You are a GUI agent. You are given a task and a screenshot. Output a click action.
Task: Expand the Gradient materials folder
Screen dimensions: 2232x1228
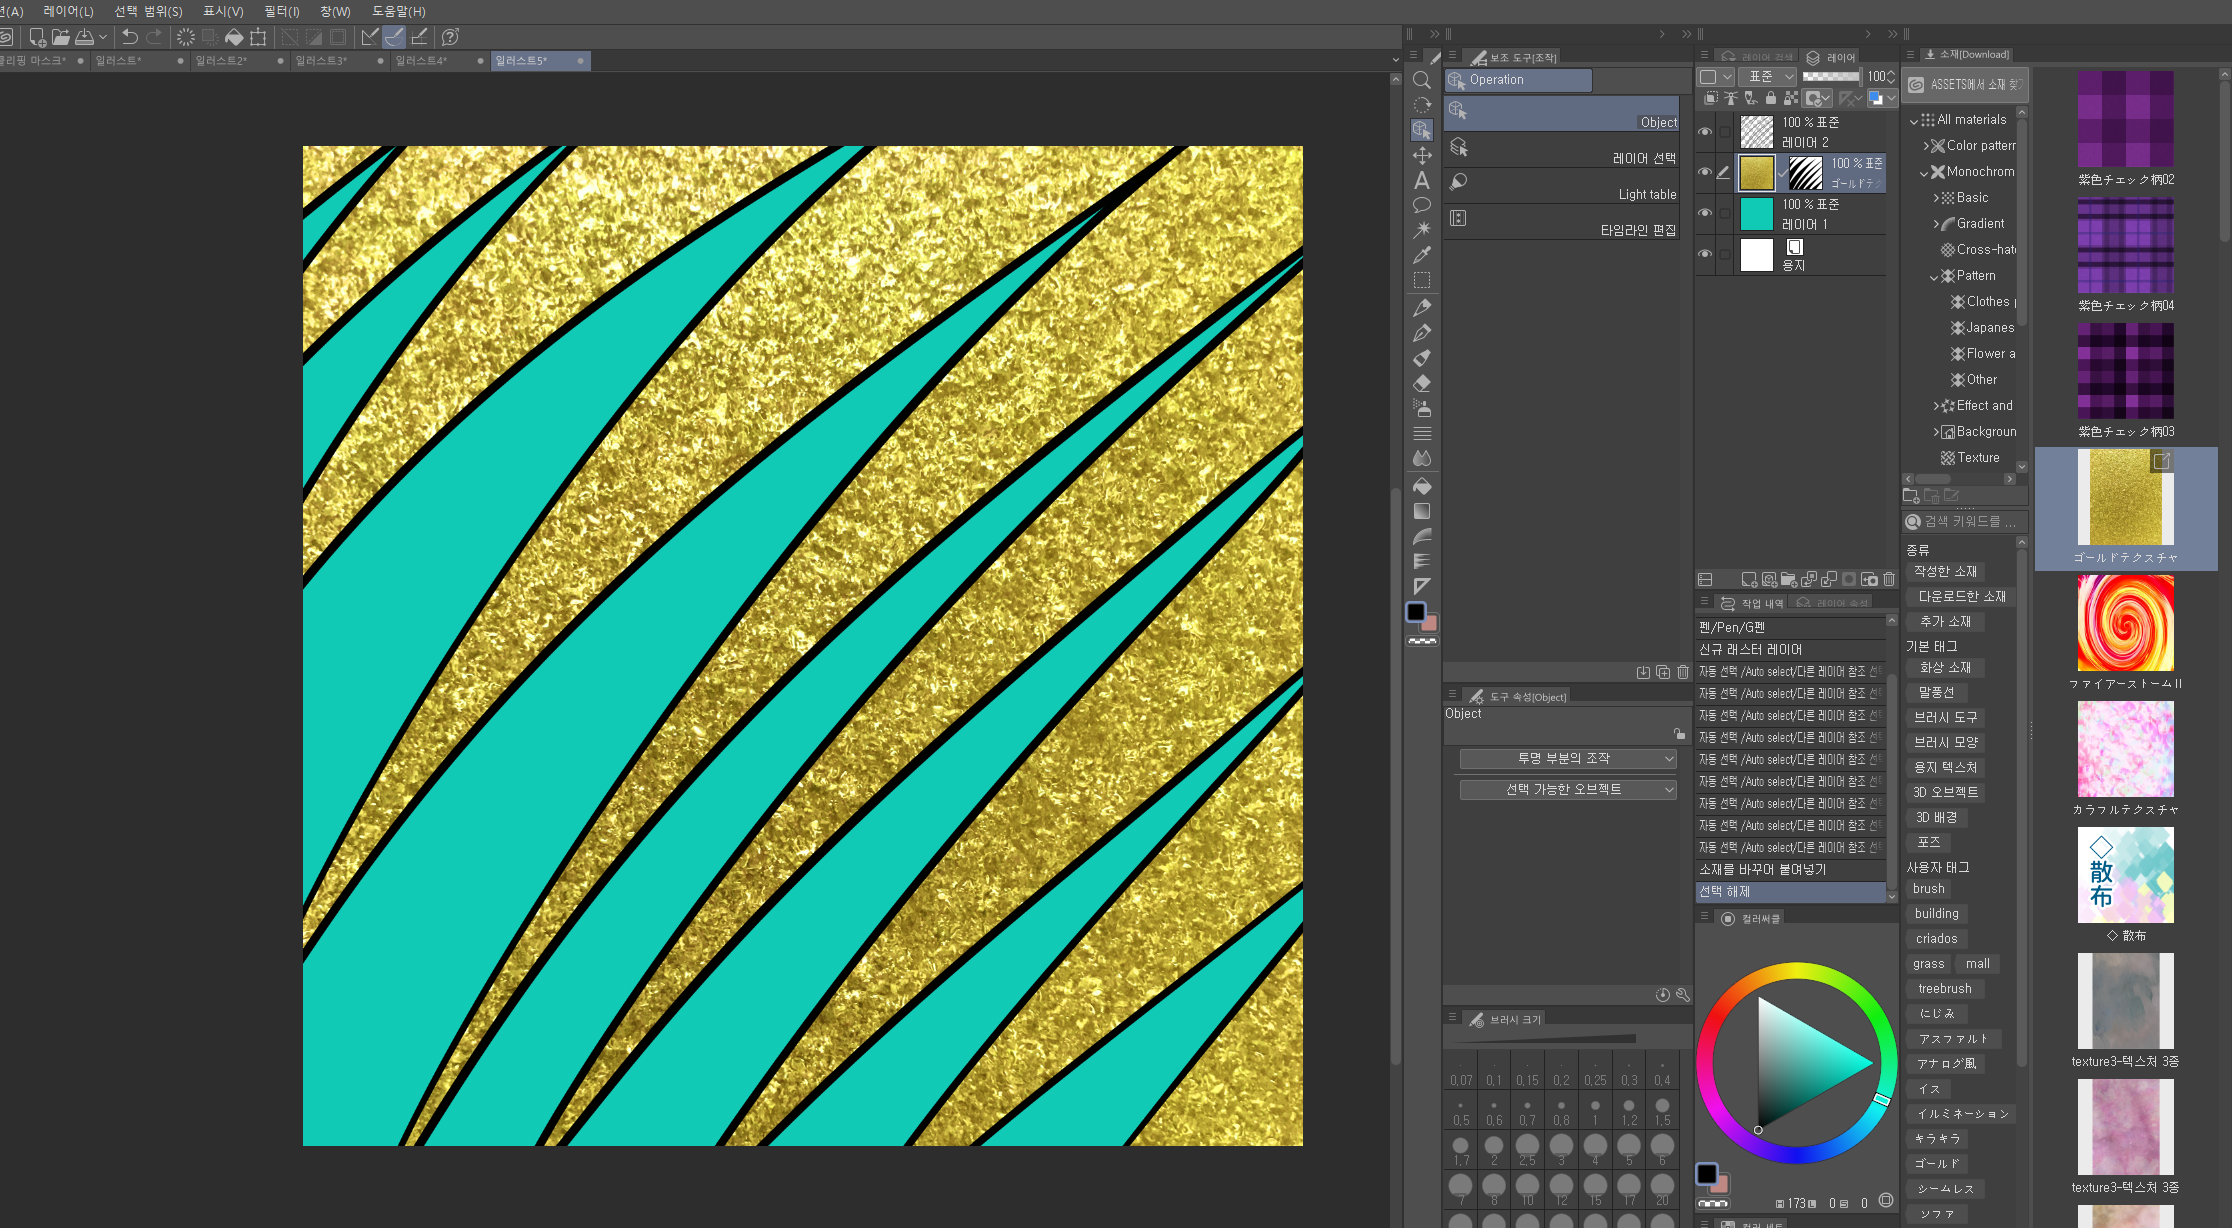pyautogui.click(x=1936, y=224)
